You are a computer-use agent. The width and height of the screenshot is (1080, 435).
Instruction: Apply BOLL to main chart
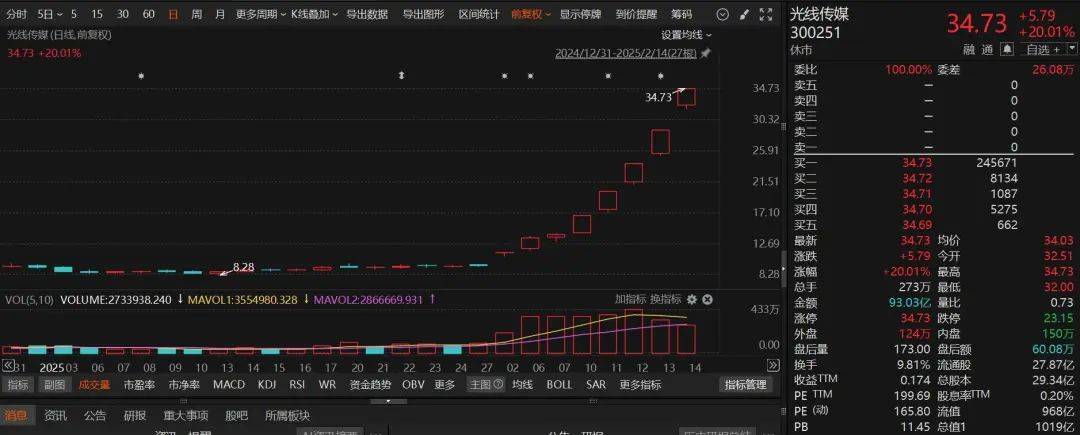tap(559, 385)
